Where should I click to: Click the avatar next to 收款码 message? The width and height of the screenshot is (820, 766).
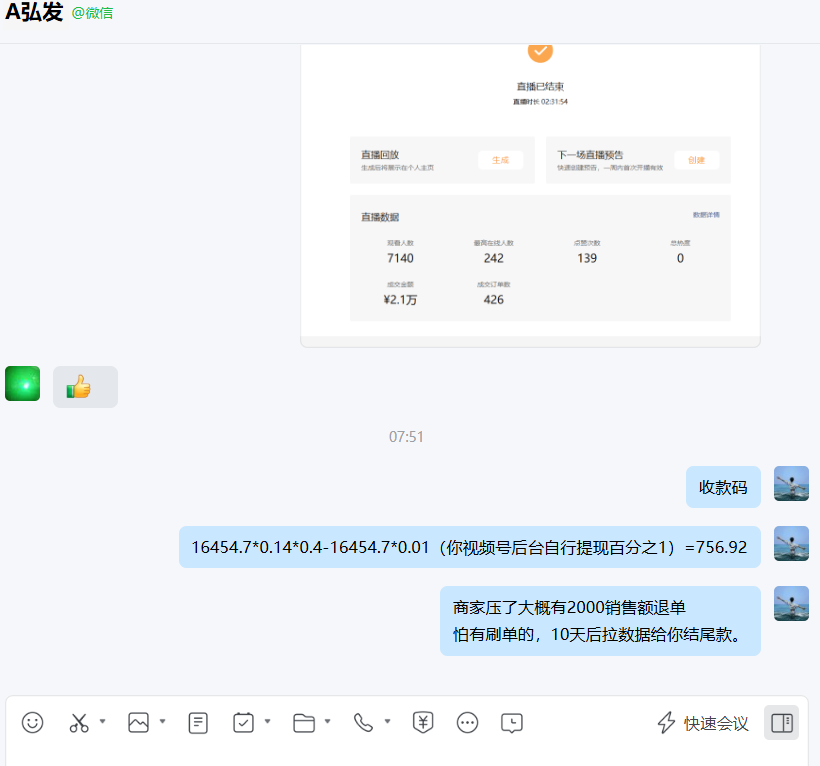click(x=791, y=484)
